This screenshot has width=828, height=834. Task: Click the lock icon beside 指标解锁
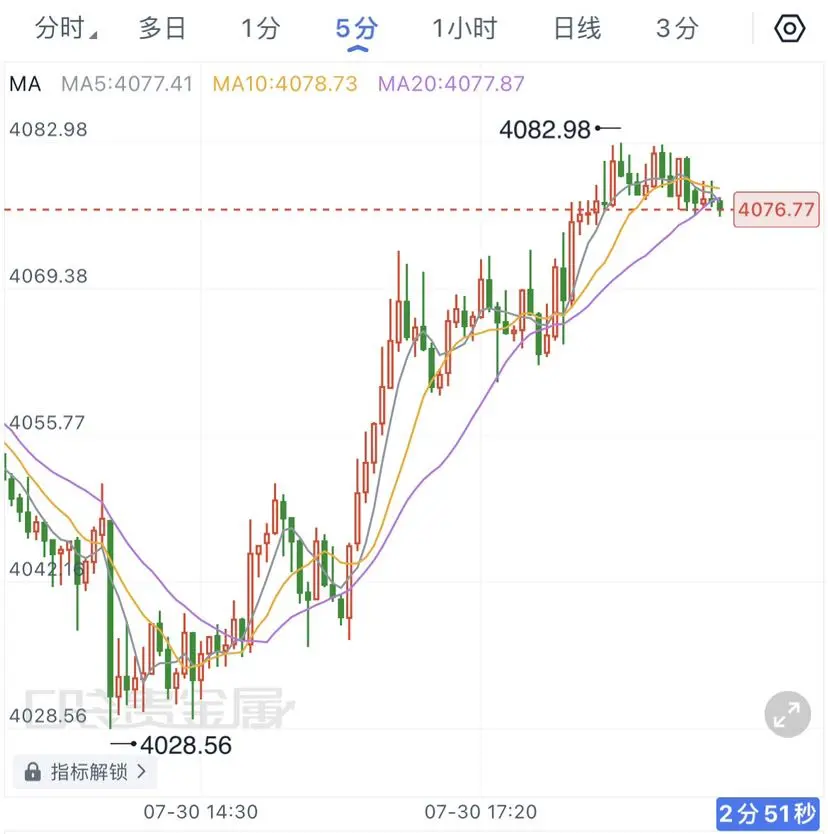[x=32, y=772]
